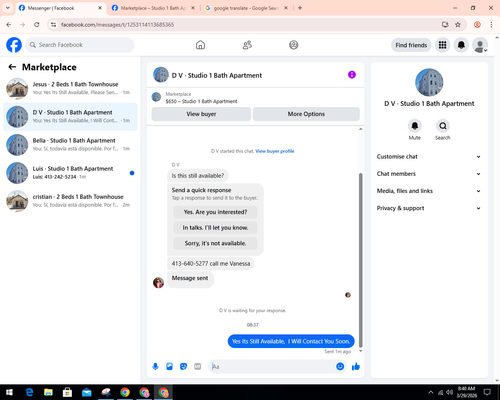Open the Windows notification center icon
The image size is (500, 400).
point(487,392)
